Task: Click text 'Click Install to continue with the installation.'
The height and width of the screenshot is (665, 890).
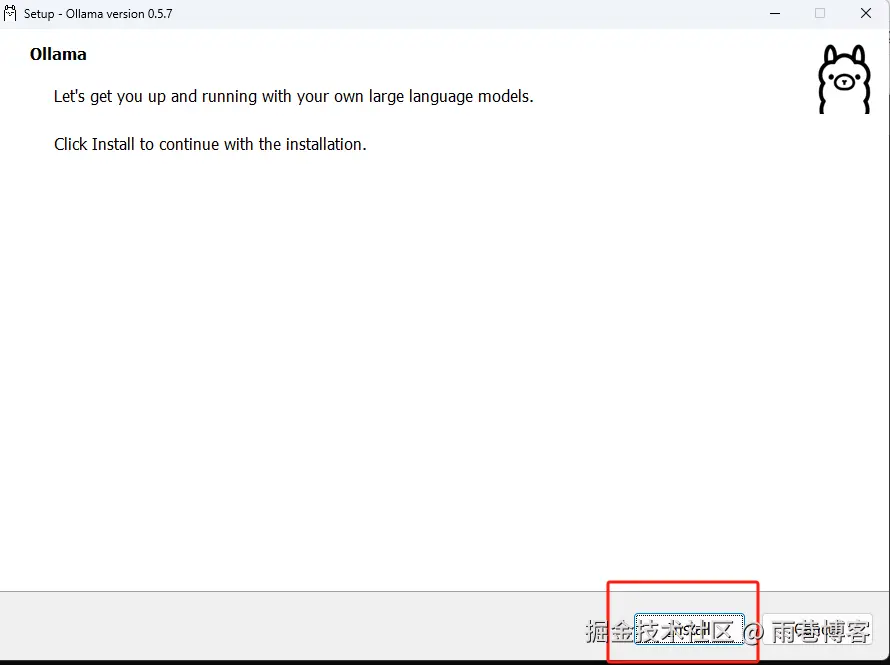Action: [x=210, y=144]
